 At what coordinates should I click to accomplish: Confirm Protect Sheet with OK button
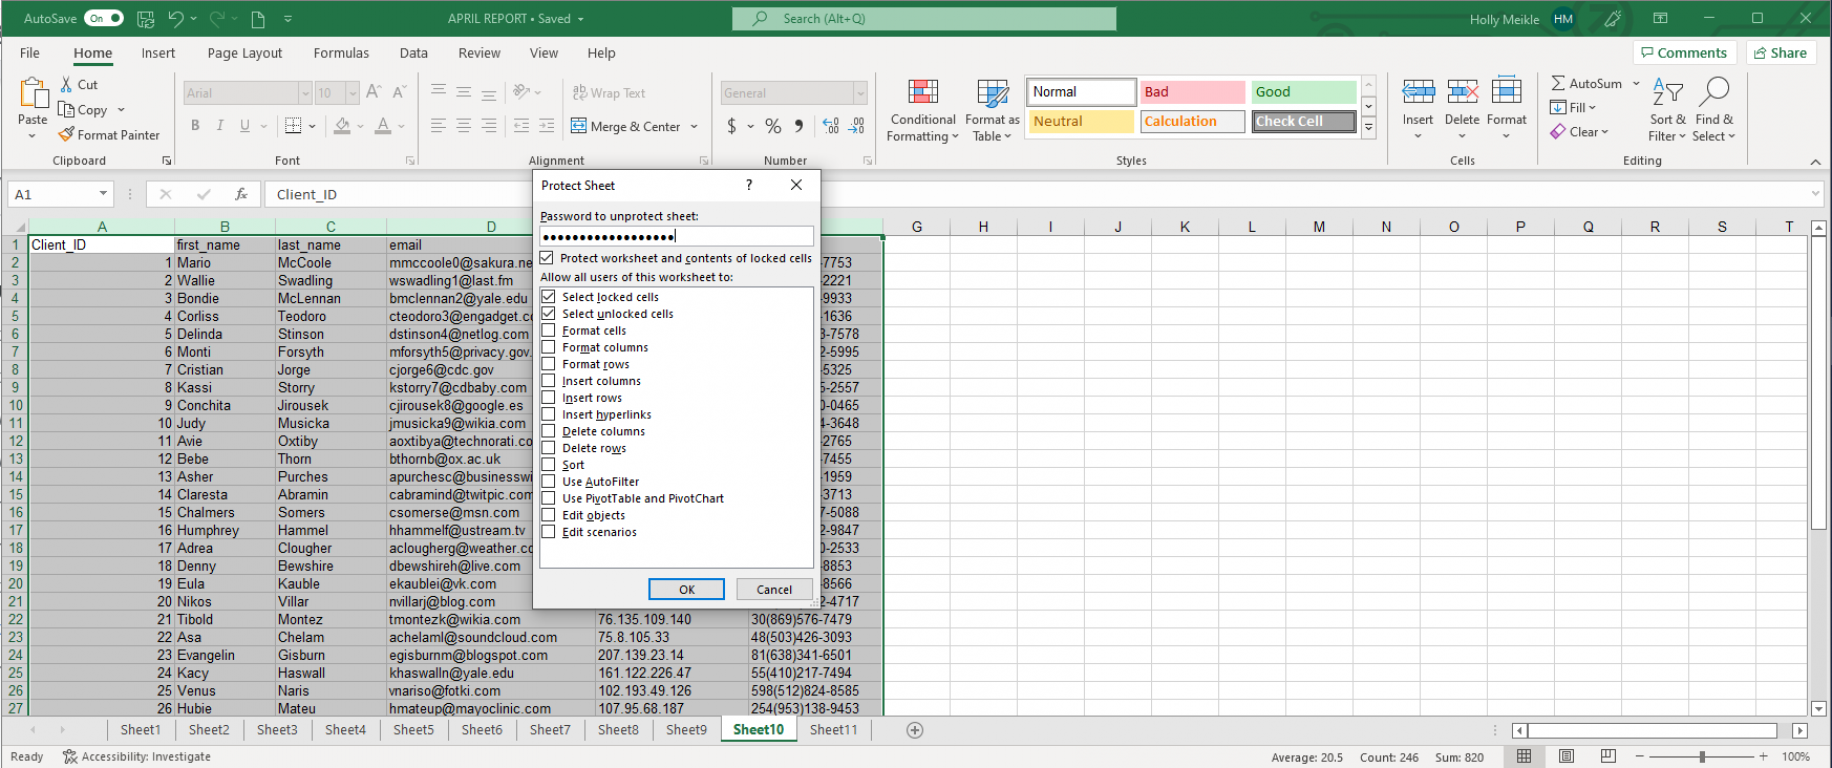[x=686, y=589]
